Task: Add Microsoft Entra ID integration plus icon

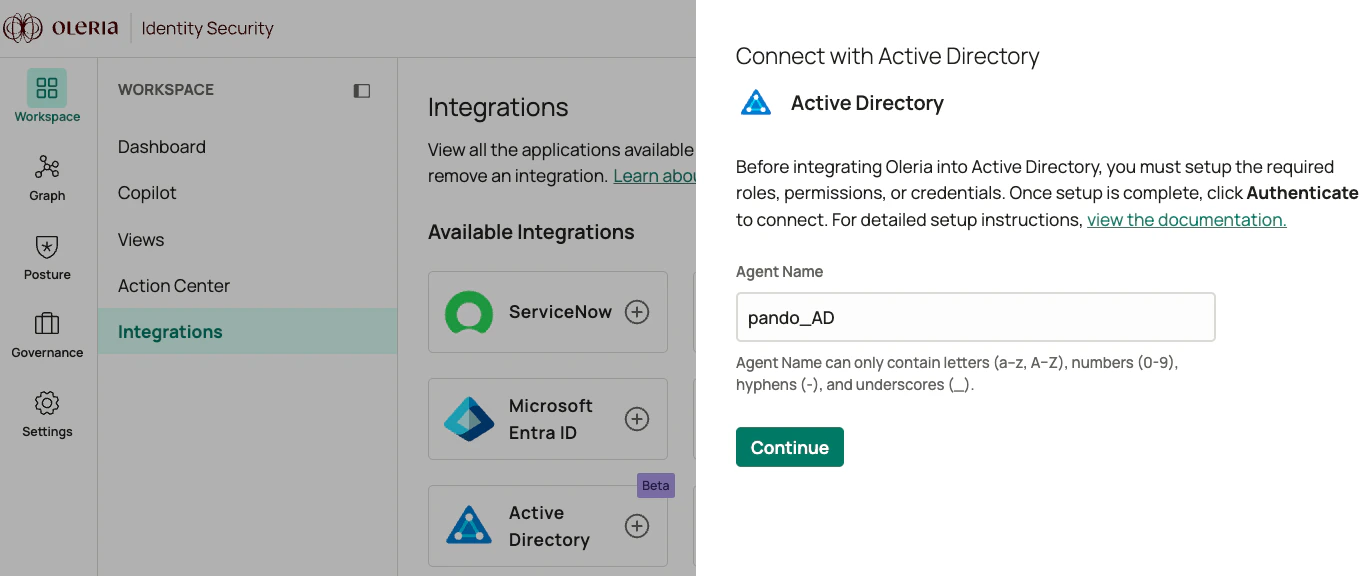Action: click(637, 419)
